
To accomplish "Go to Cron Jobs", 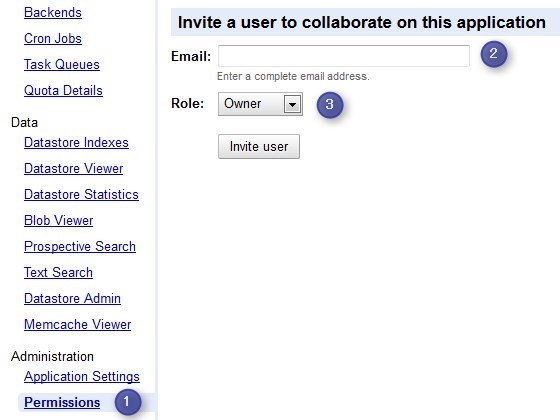I will coord(53,39).
